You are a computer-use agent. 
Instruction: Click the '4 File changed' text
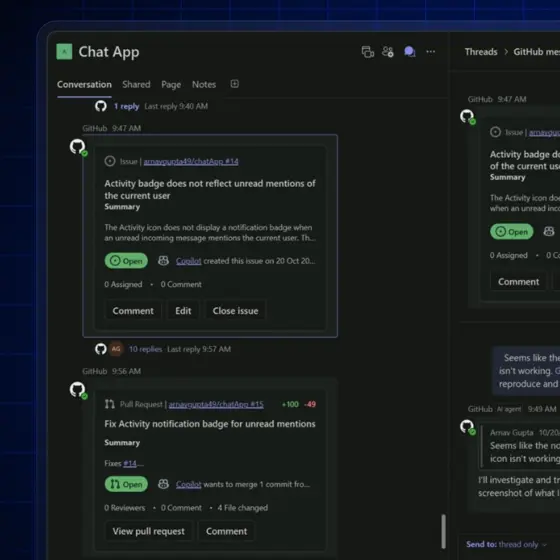(x=242, y=508)
